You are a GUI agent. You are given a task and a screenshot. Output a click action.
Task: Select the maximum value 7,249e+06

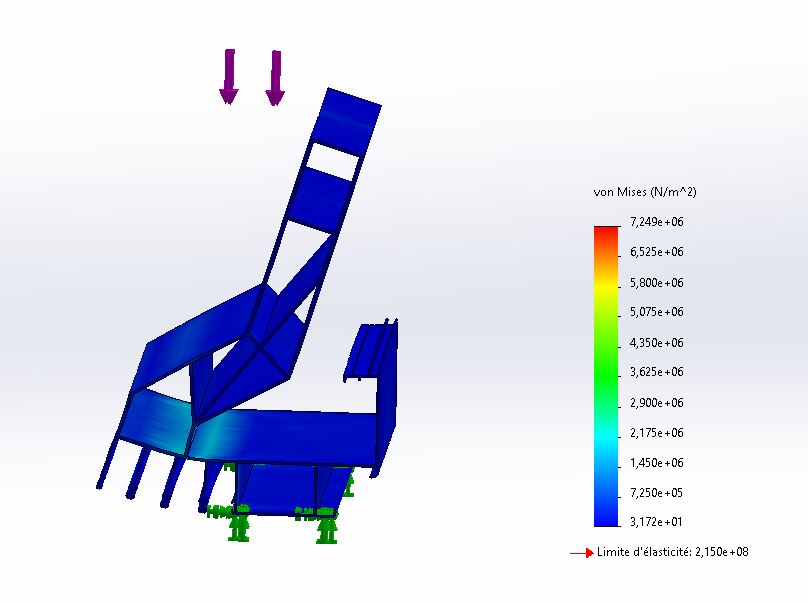pos(656,222)
